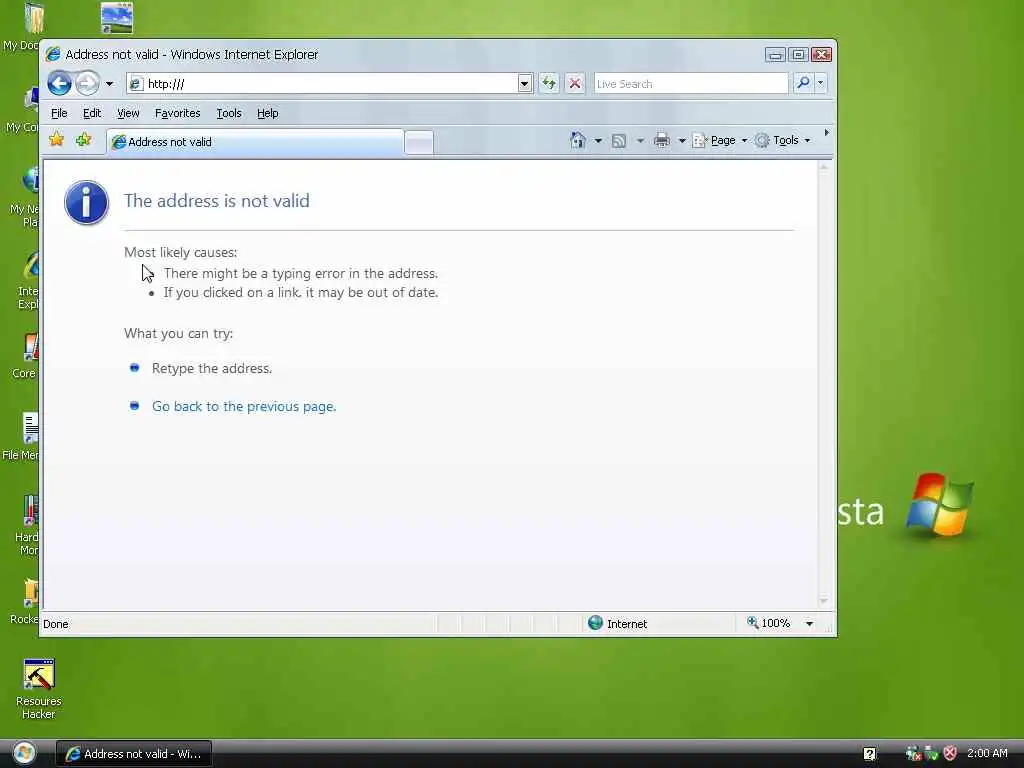
Task: Click the 2:00 AM clock
Action: [987, 753]
